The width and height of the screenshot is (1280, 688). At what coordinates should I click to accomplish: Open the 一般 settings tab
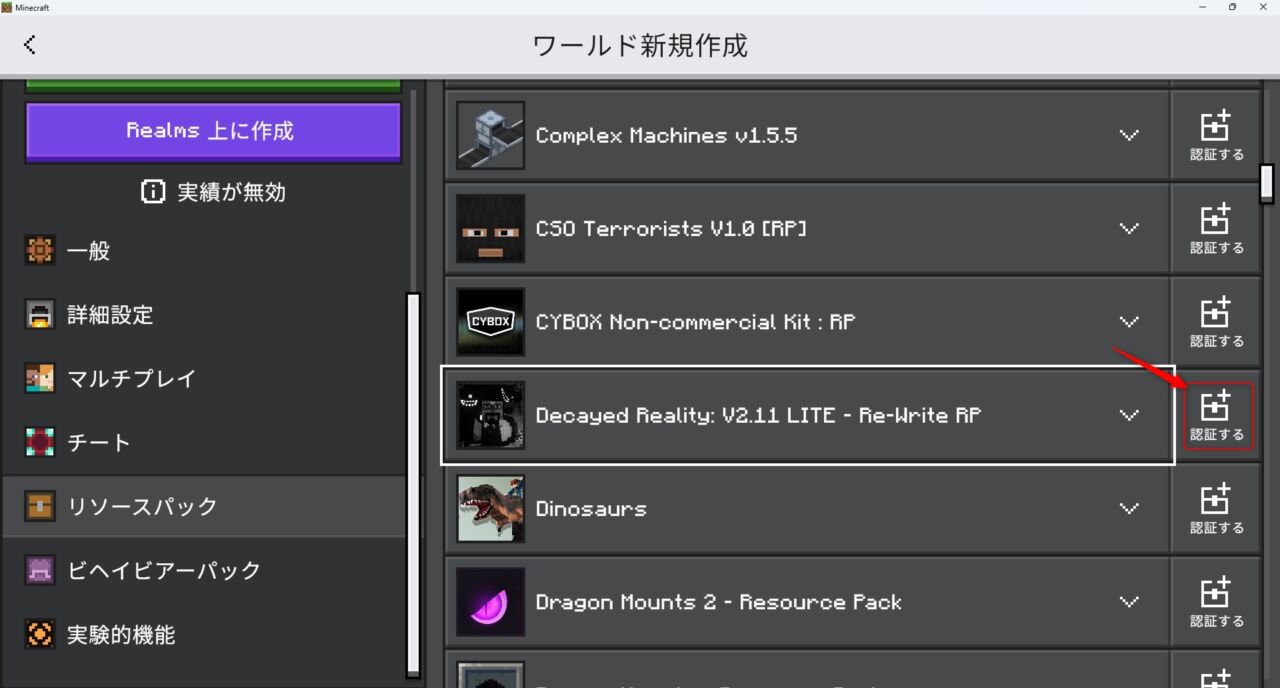click(204, 251)
